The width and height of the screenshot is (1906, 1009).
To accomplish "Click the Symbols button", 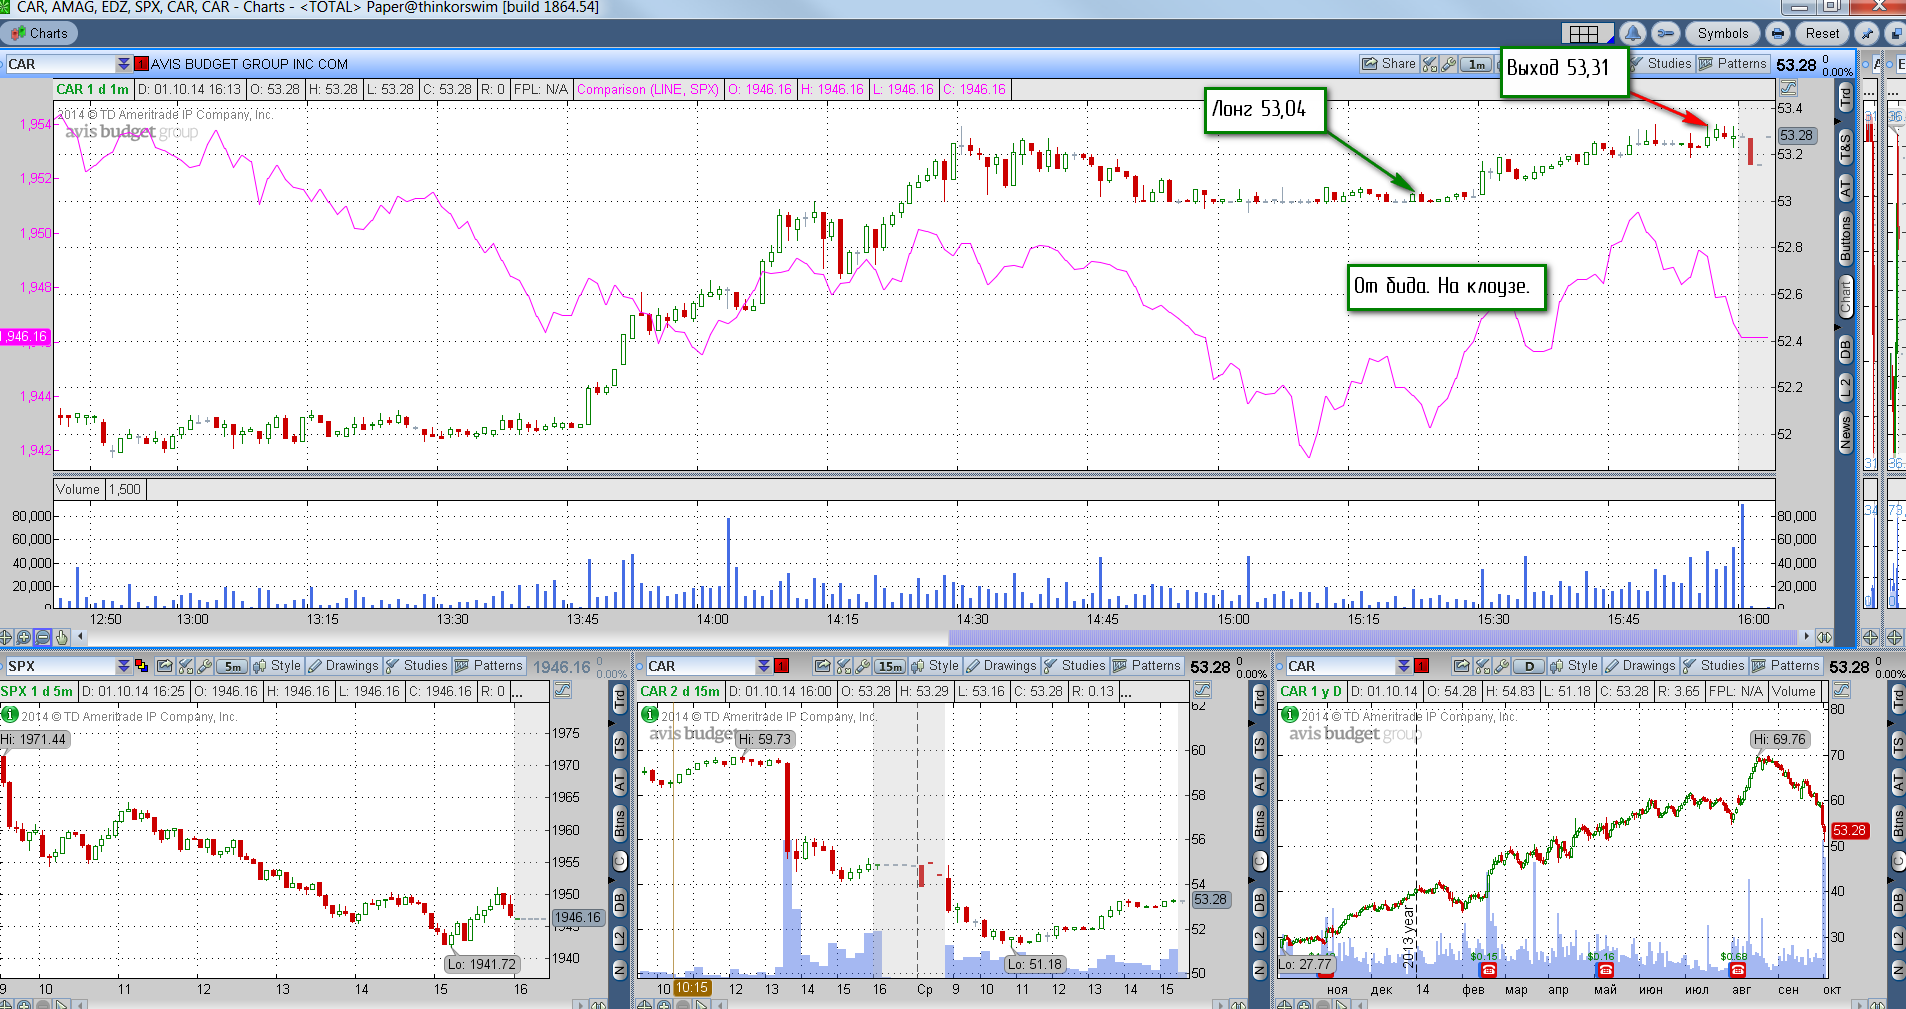I will point(1723,33).
